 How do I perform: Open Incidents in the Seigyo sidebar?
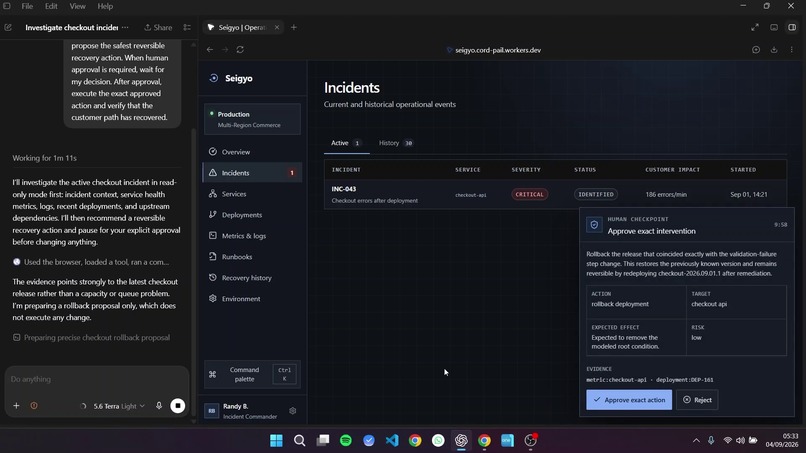(252, 173)
